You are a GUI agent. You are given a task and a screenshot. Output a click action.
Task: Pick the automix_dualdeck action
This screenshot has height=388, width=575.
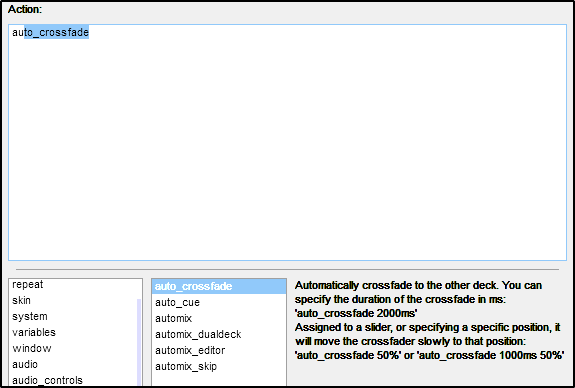(x=198, y=334)
